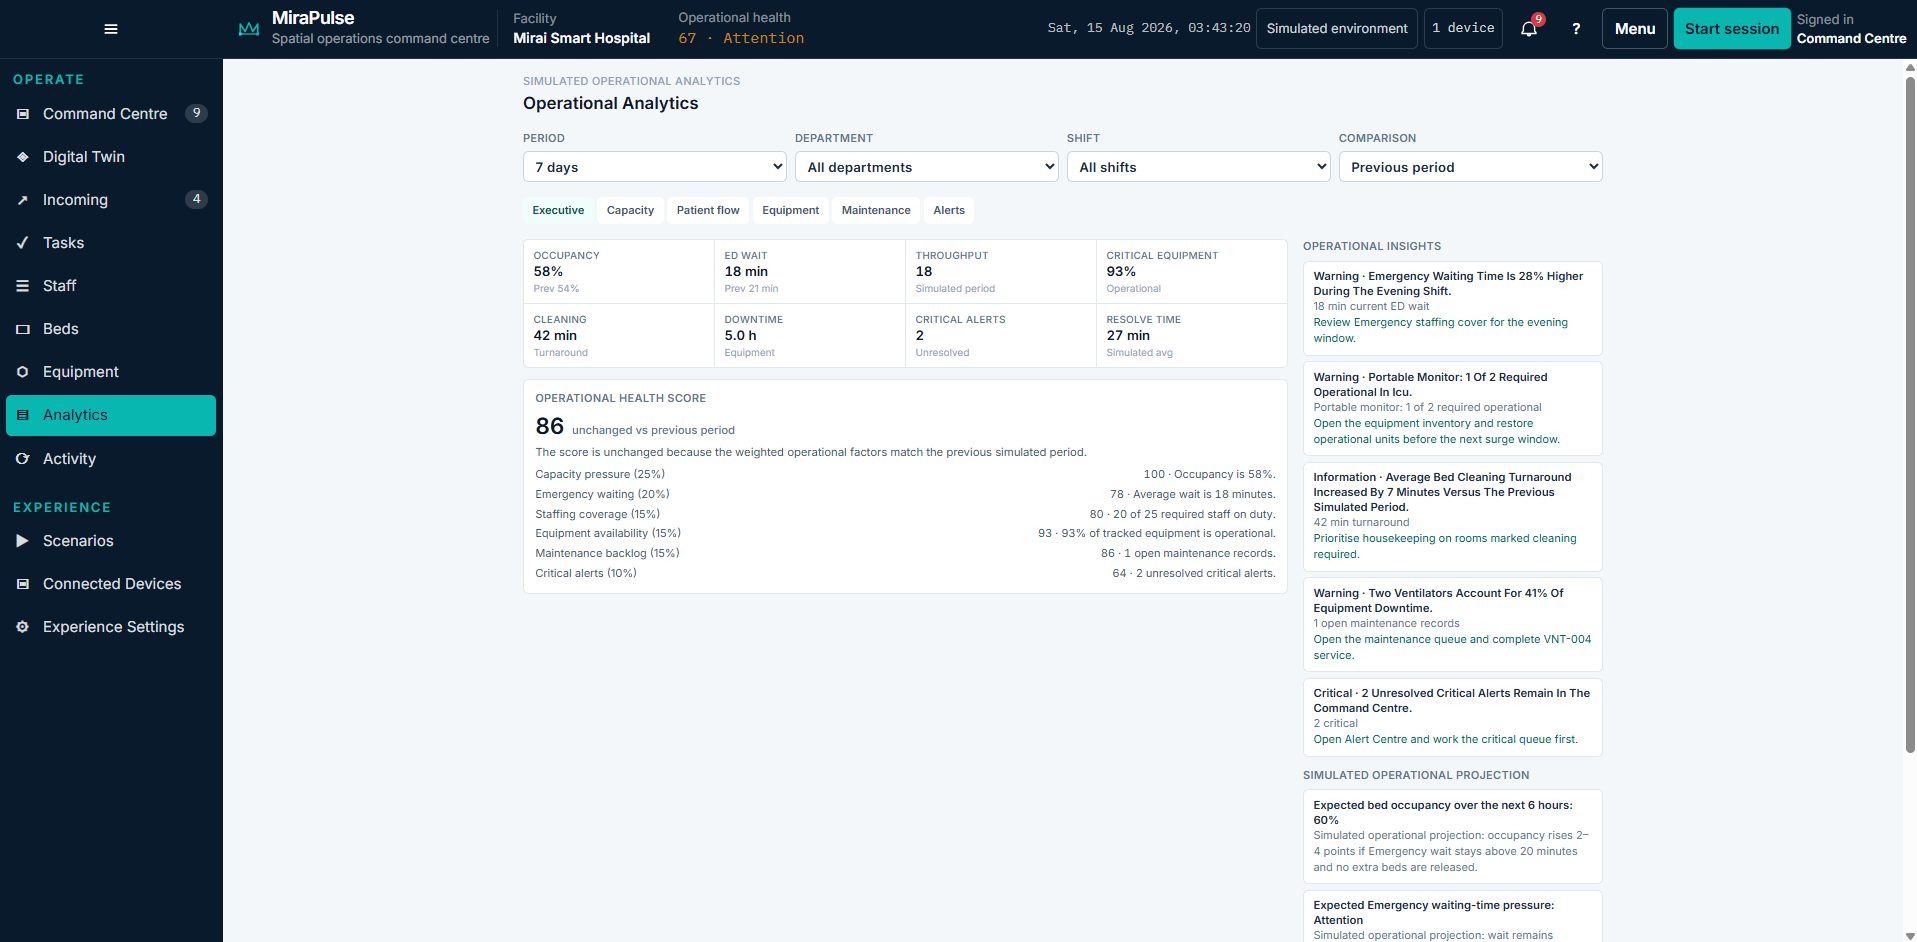Click the Scenarios play icon
1917x942 pixels.
point(23,541)
